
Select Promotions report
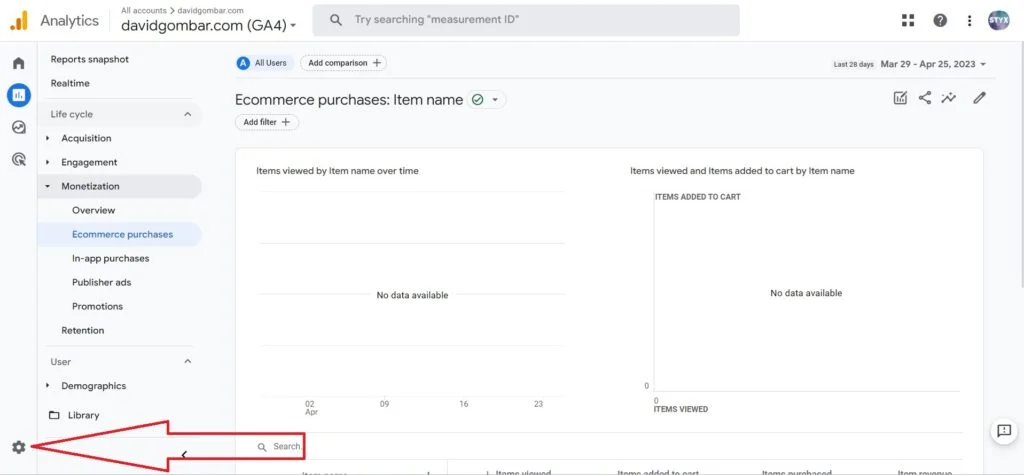tap(97, 306)
